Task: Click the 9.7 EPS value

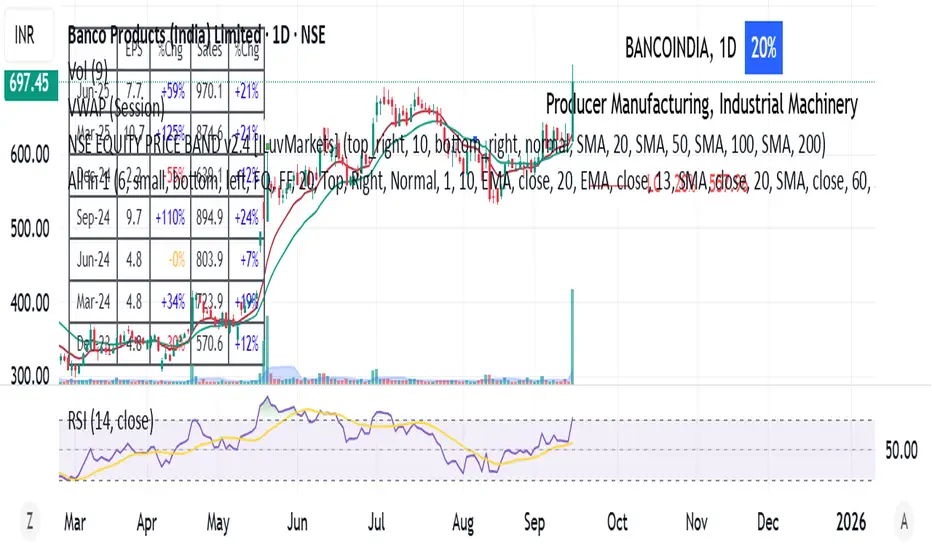Action: click(x=134, y=218)
